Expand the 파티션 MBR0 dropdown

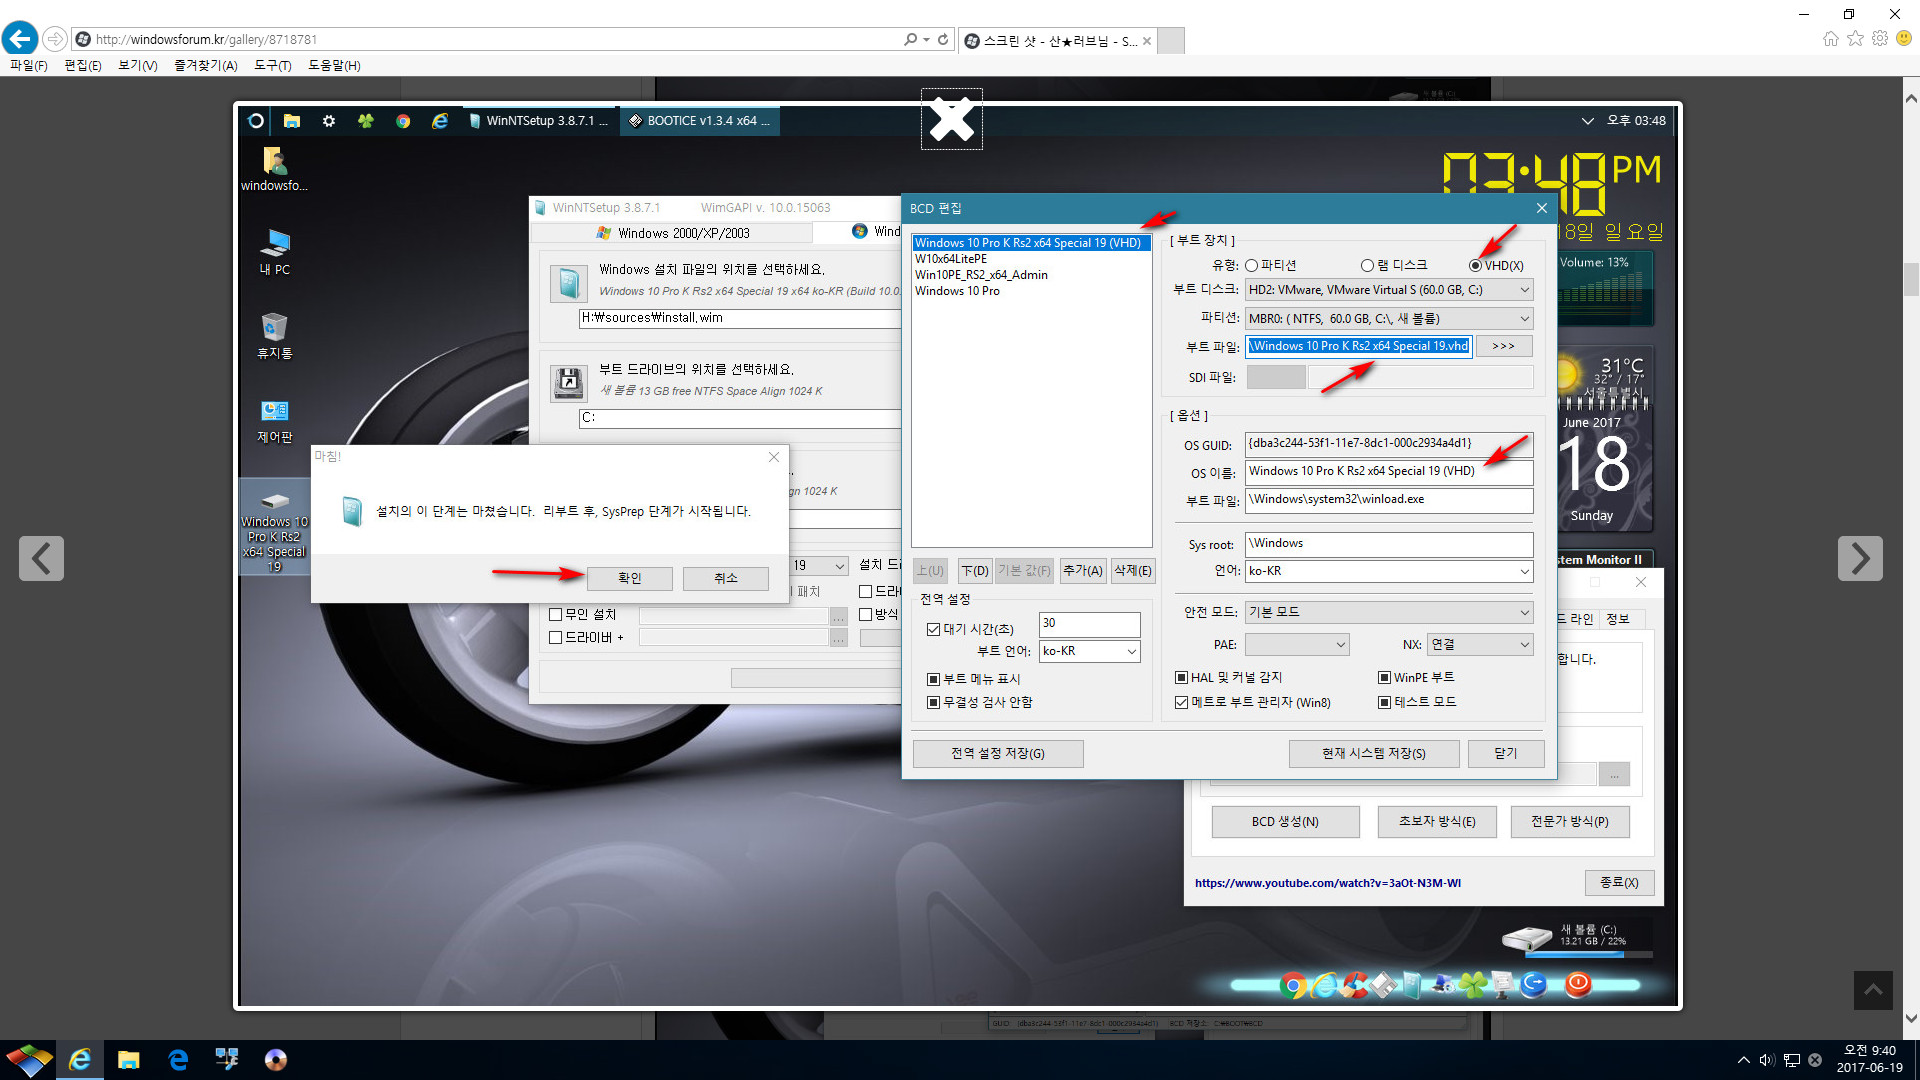pyautogui.click(x=1524, y=319)
